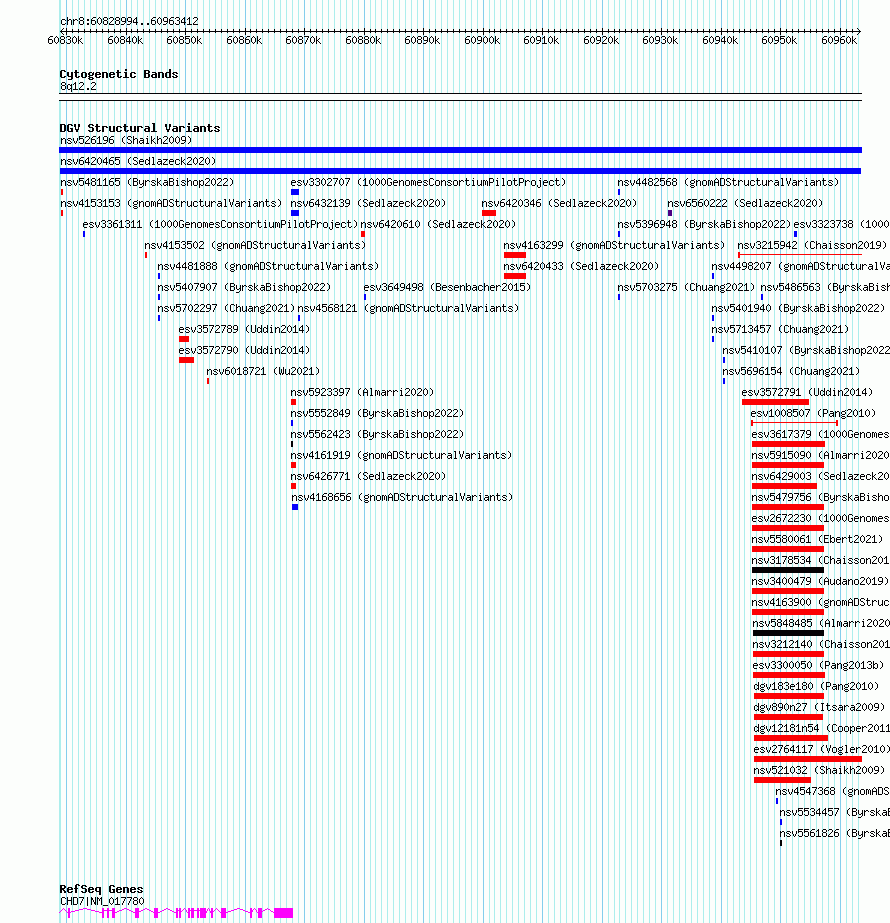Click esv3361311 (1000GenomesConsortiumPilotProject) label
The image size is (890, 923).
tap(220, 224)
